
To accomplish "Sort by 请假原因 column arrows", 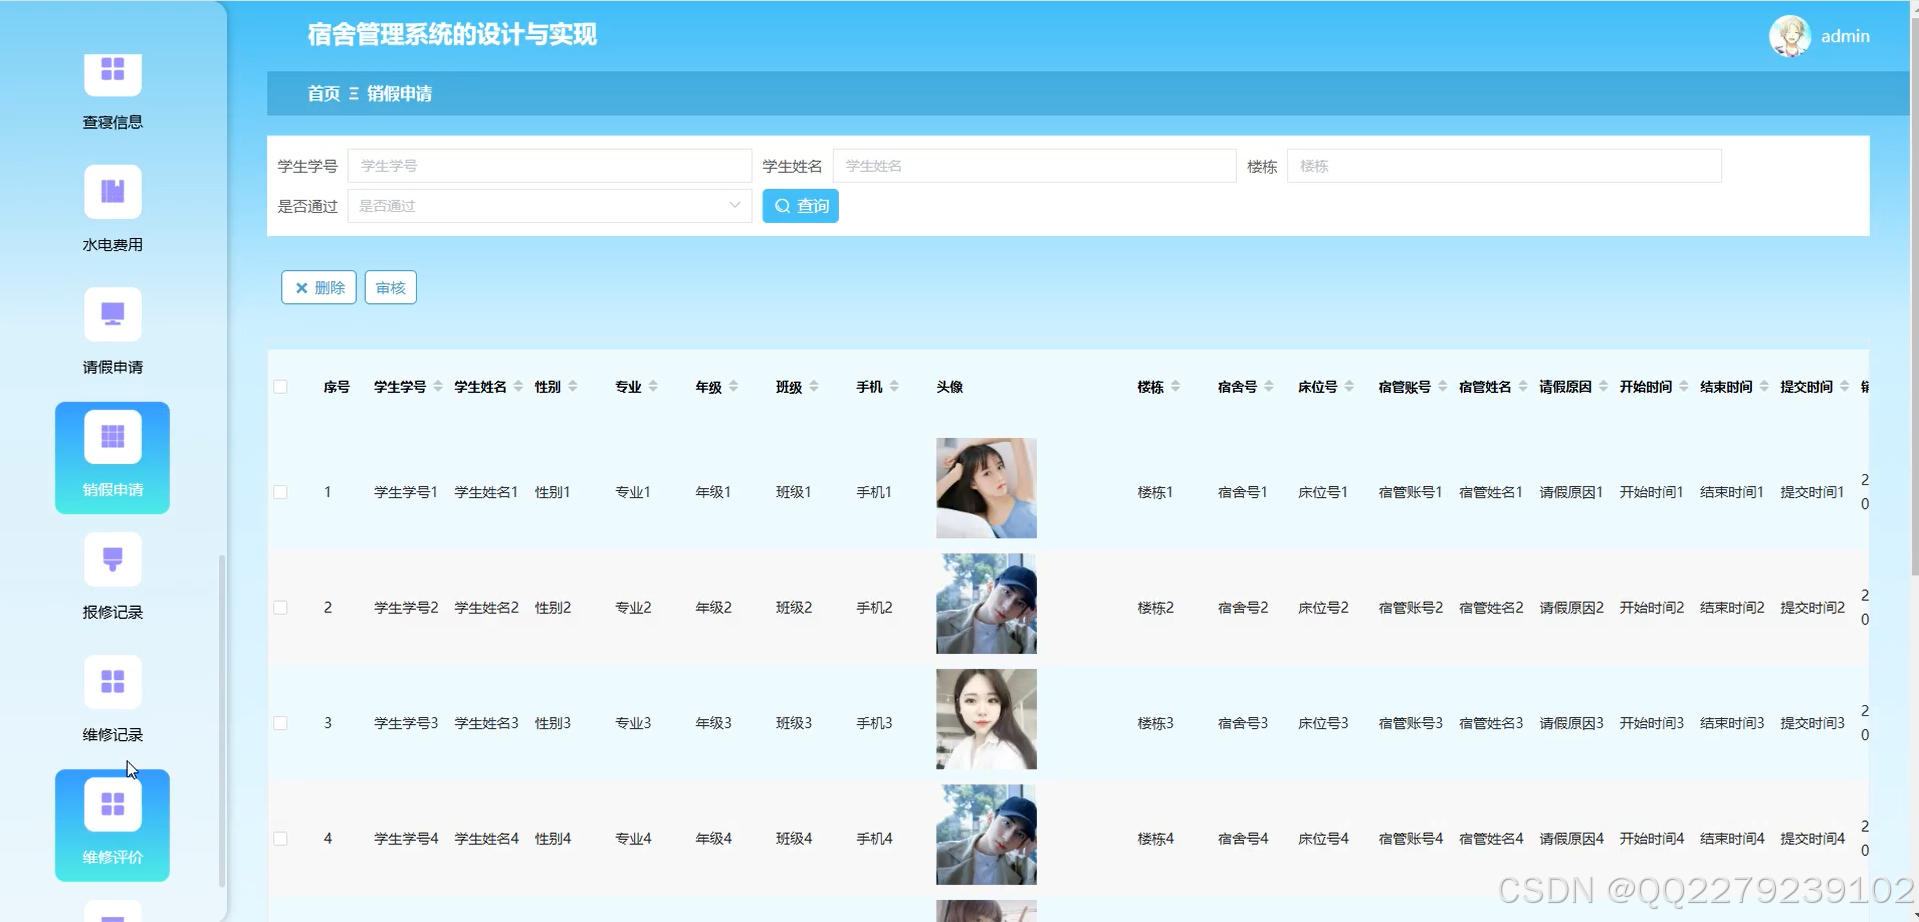I will (1603, 387).
